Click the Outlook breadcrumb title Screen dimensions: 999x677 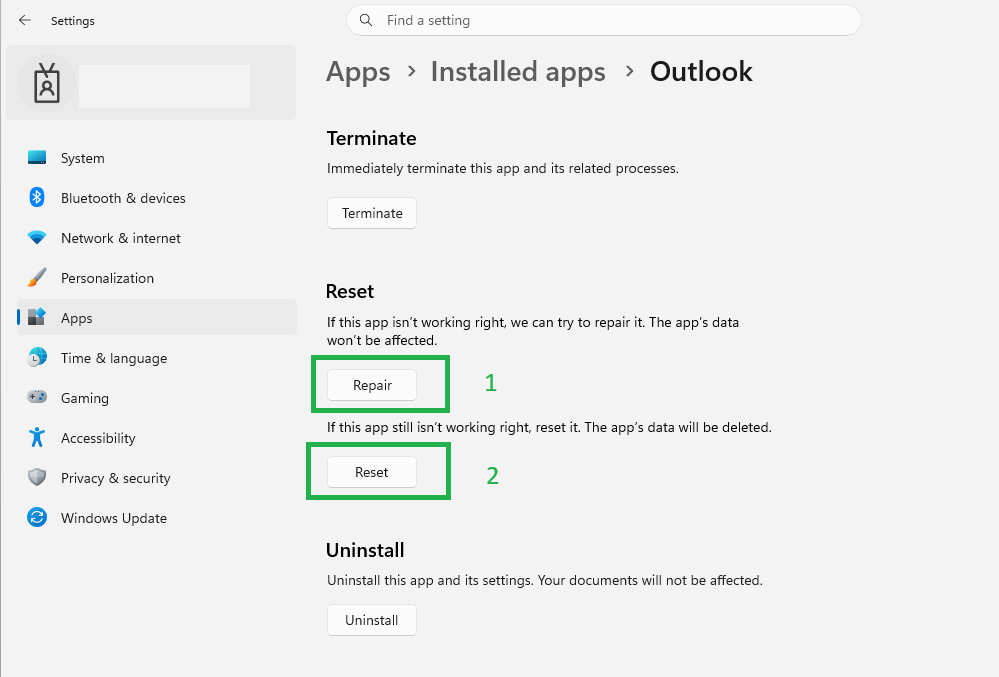tap(701, 71)
